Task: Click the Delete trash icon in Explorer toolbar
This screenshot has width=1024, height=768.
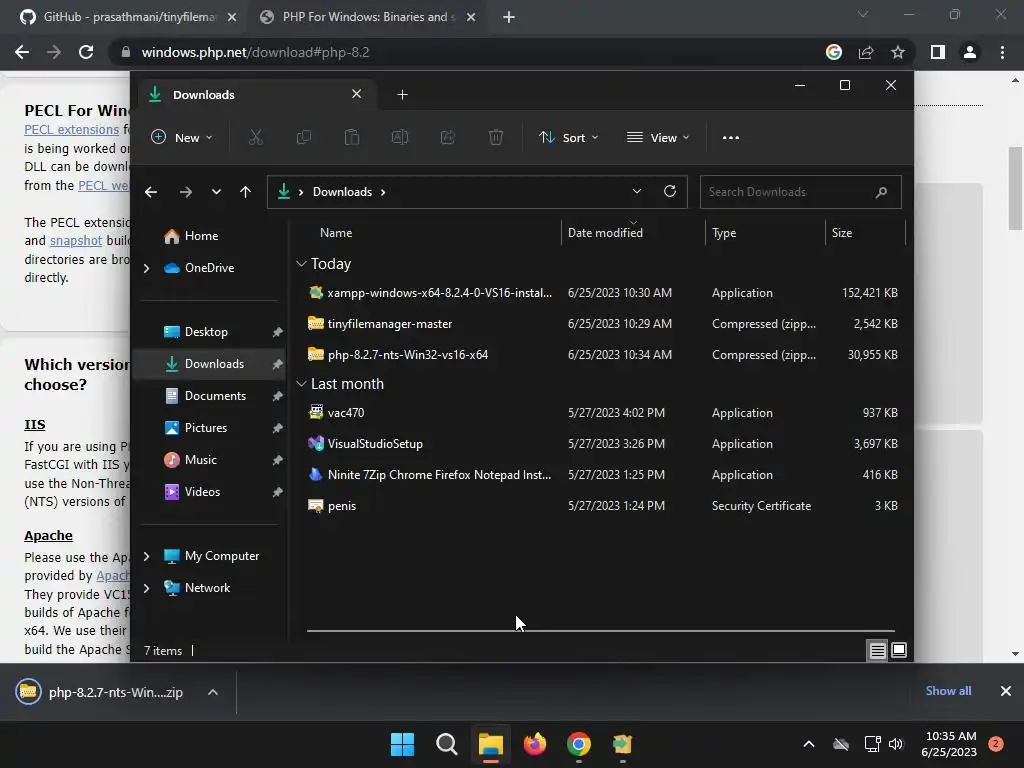Action: click(496, 137)
